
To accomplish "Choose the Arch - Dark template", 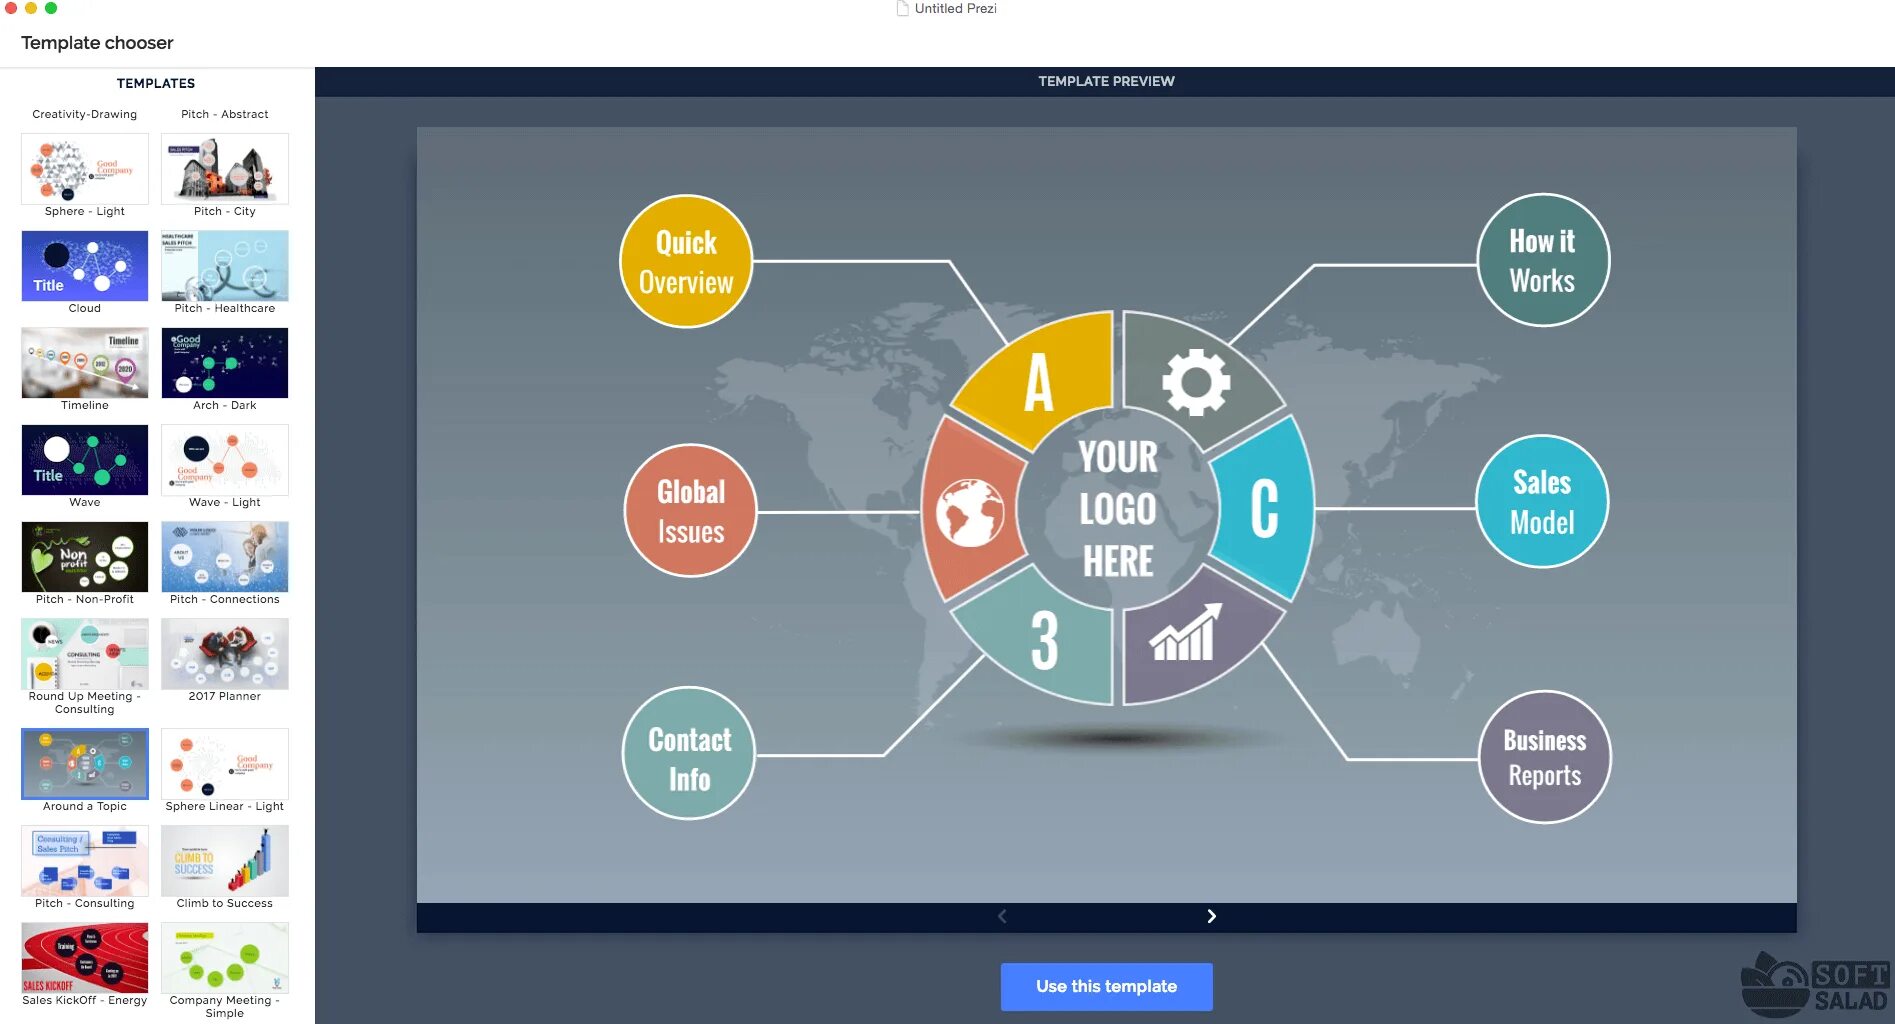I will pyautogui.click(x=225, y=363).
